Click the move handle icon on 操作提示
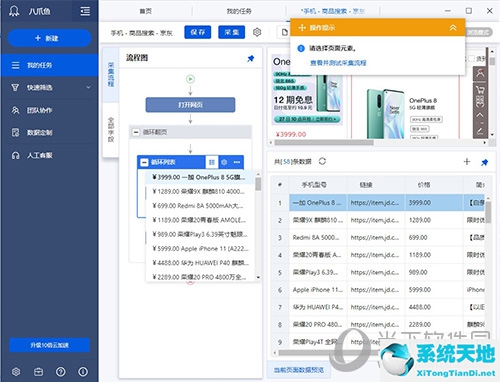Viewport: 500px width, 382px height. tap(302, 28)
